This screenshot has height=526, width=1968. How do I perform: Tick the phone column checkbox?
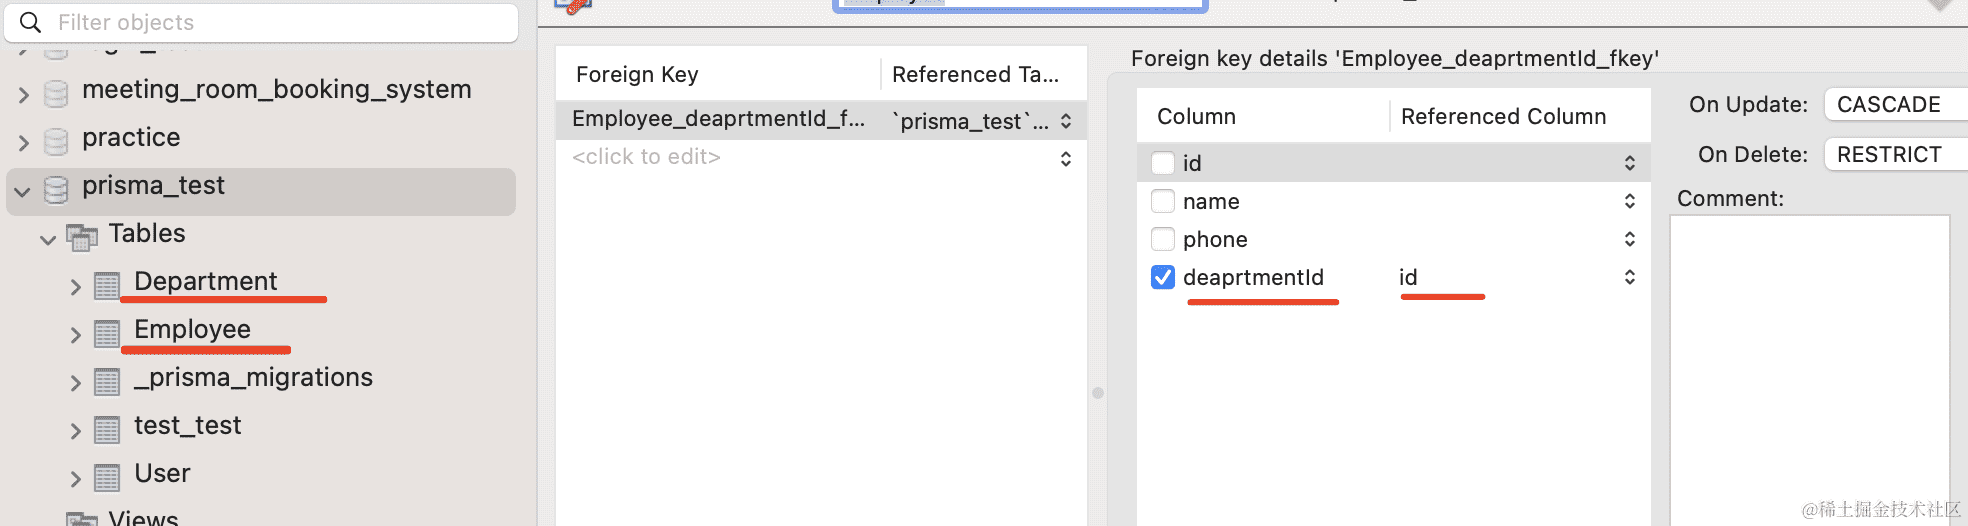tap(1163, 239)
